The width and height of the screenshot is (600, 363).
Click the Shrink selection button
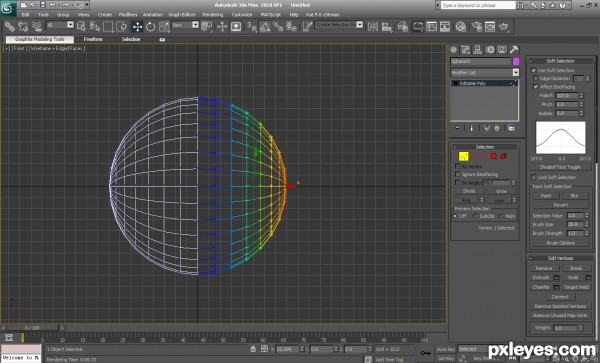click(x=469, y=191)
